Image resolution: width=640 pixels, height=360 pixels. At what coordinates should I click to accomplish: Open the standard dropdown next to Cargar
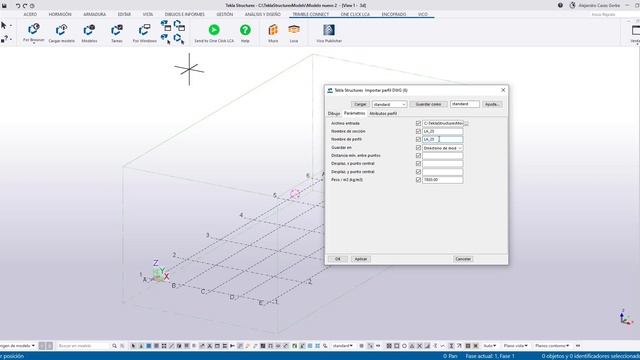point(389,104)
